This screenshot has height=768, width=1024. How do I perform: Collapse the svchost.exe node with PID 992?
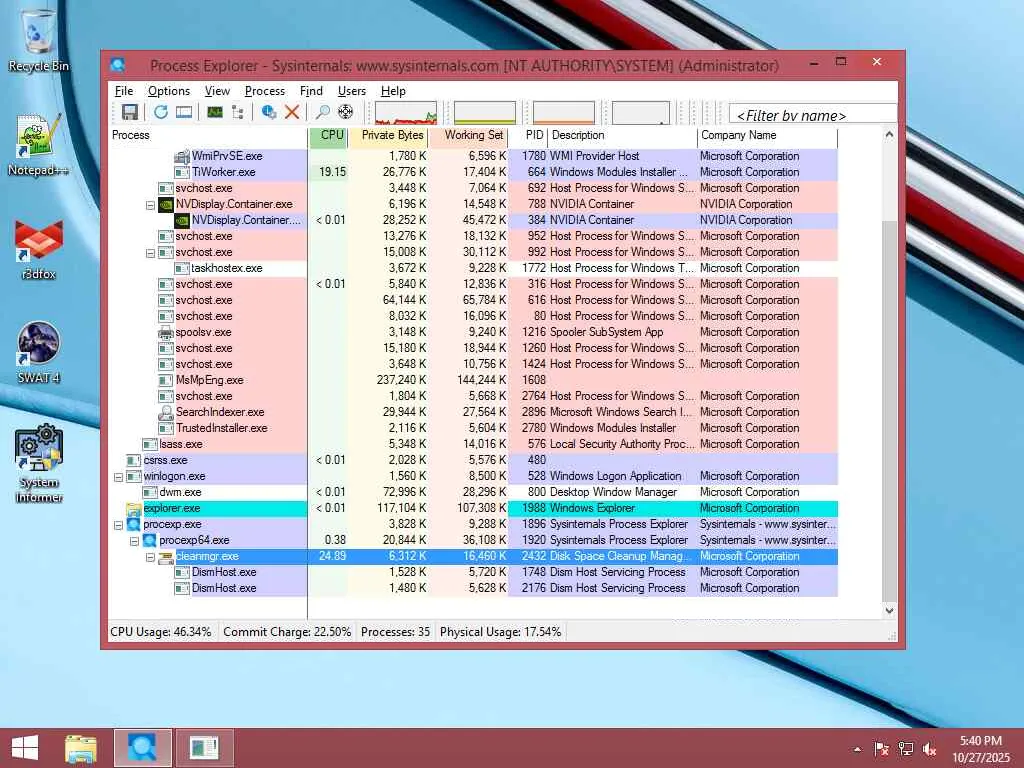point(150,253)
